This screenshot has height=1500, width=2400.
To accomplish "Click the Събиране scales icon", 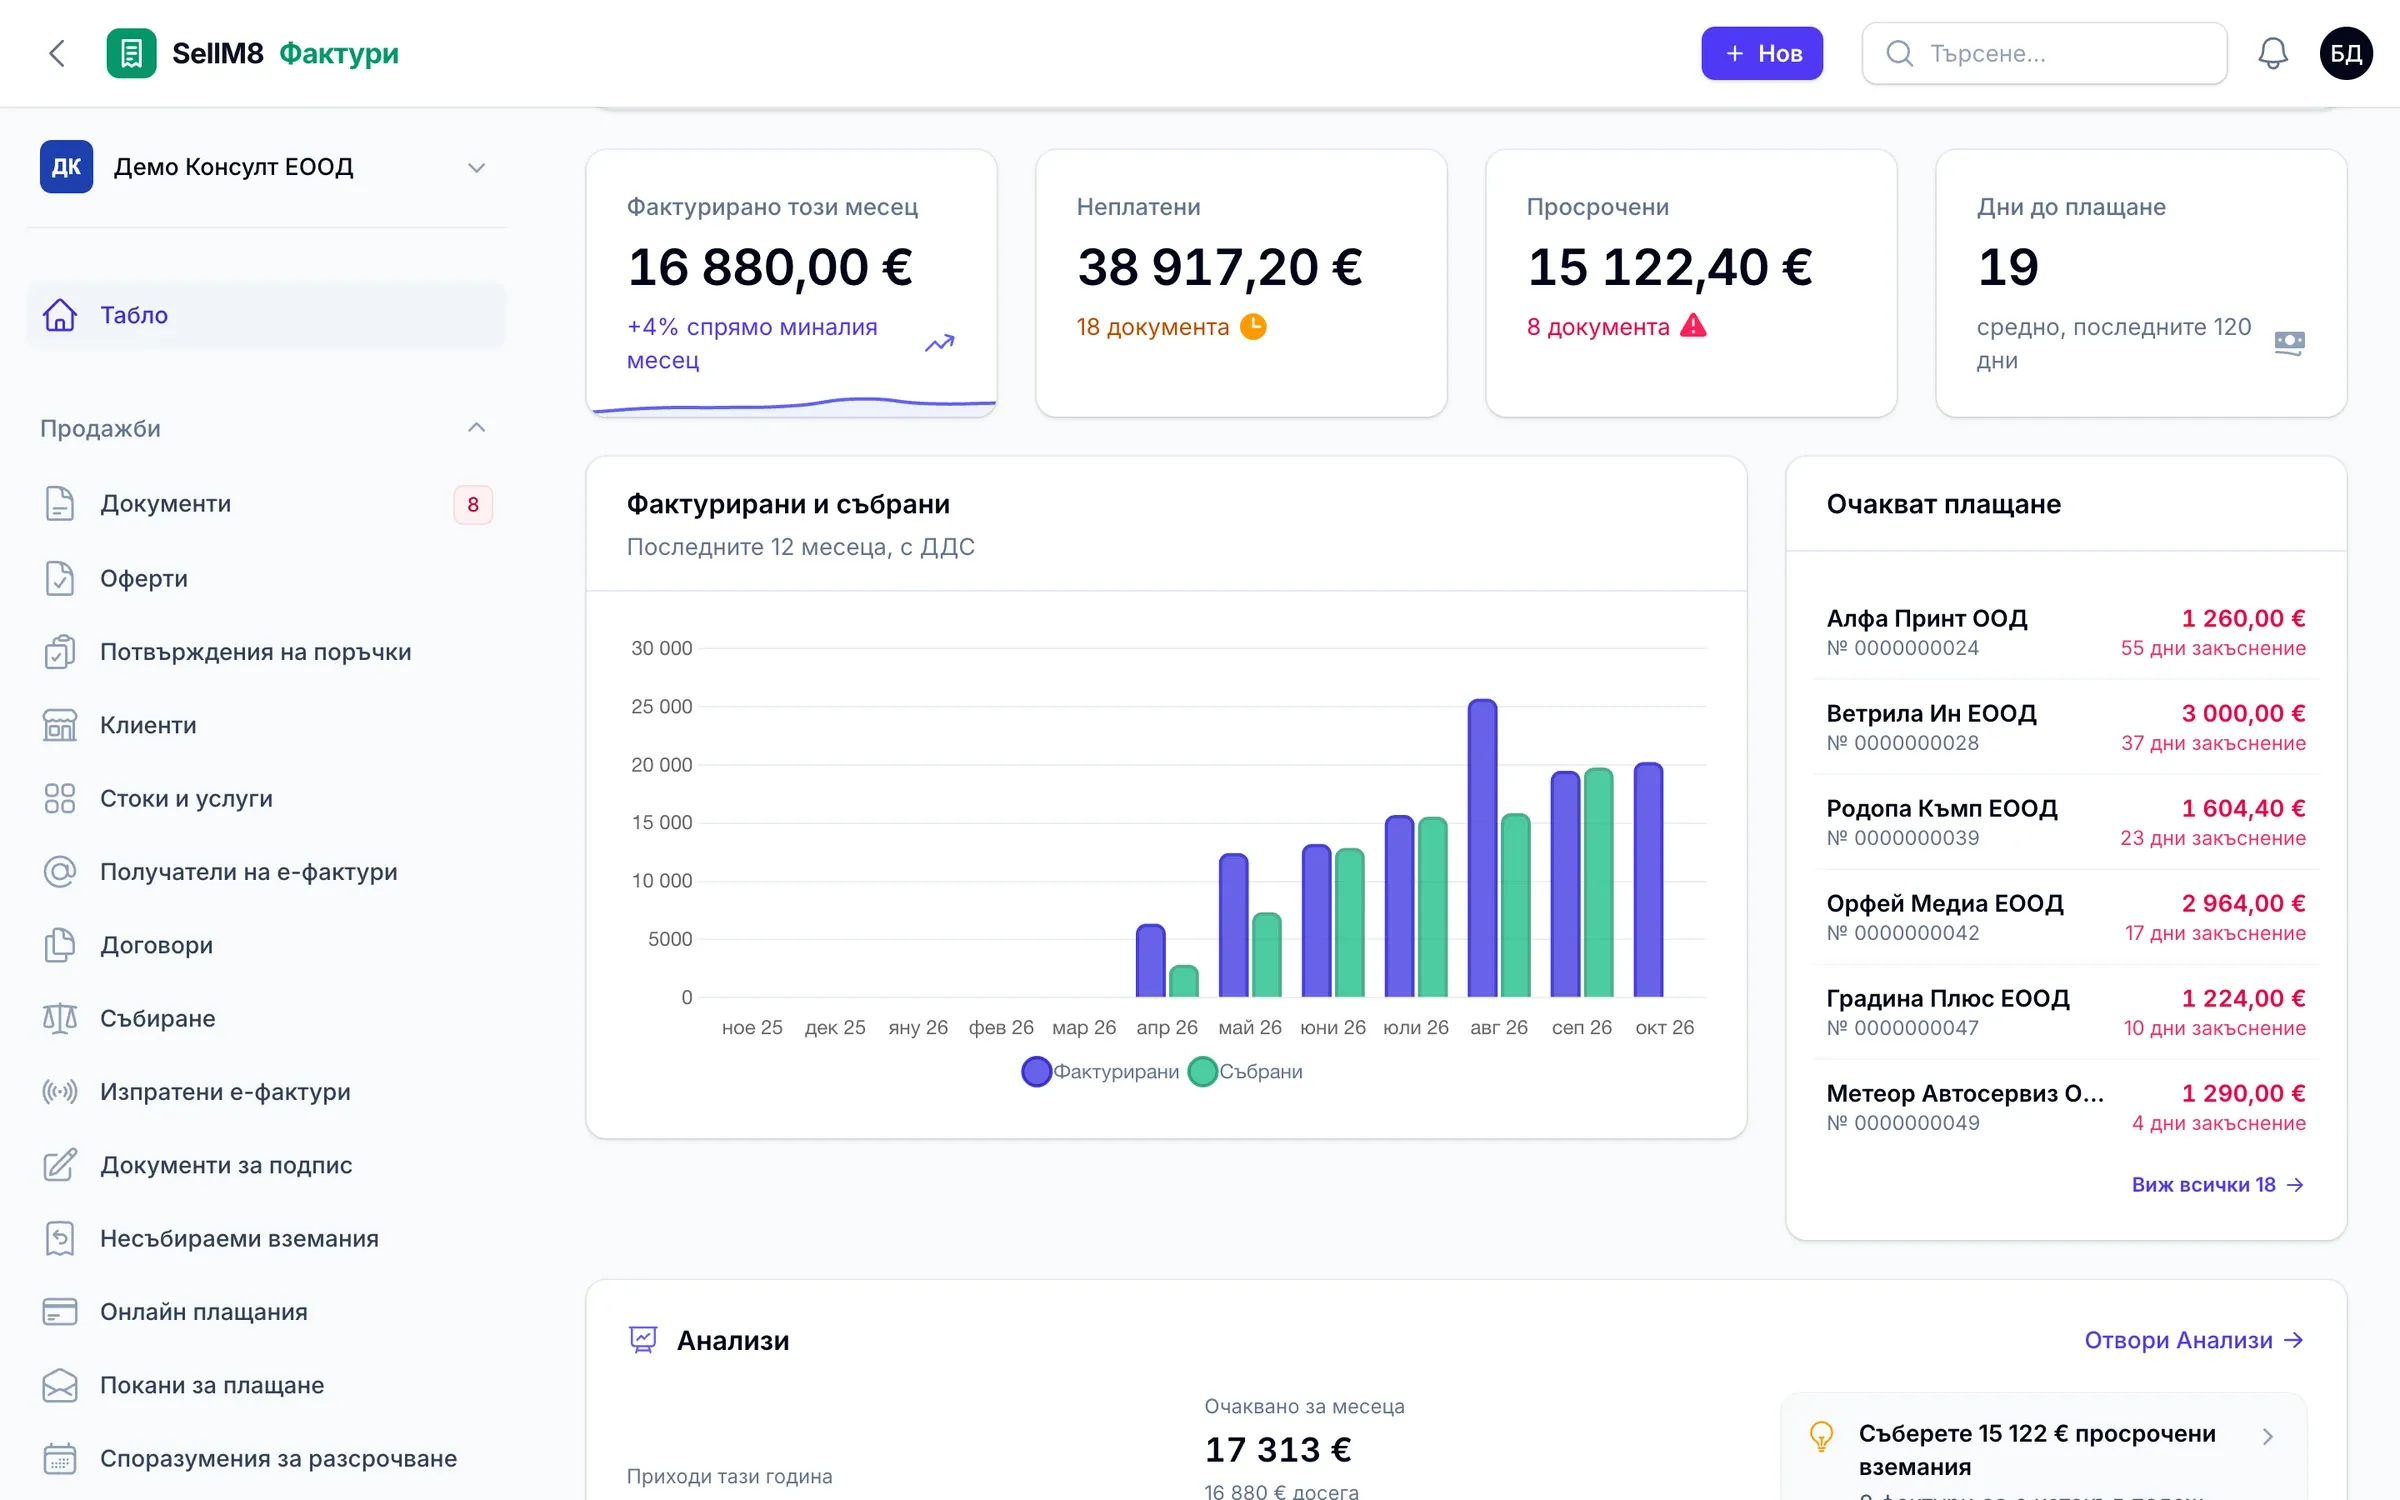I will [60, 1018].
